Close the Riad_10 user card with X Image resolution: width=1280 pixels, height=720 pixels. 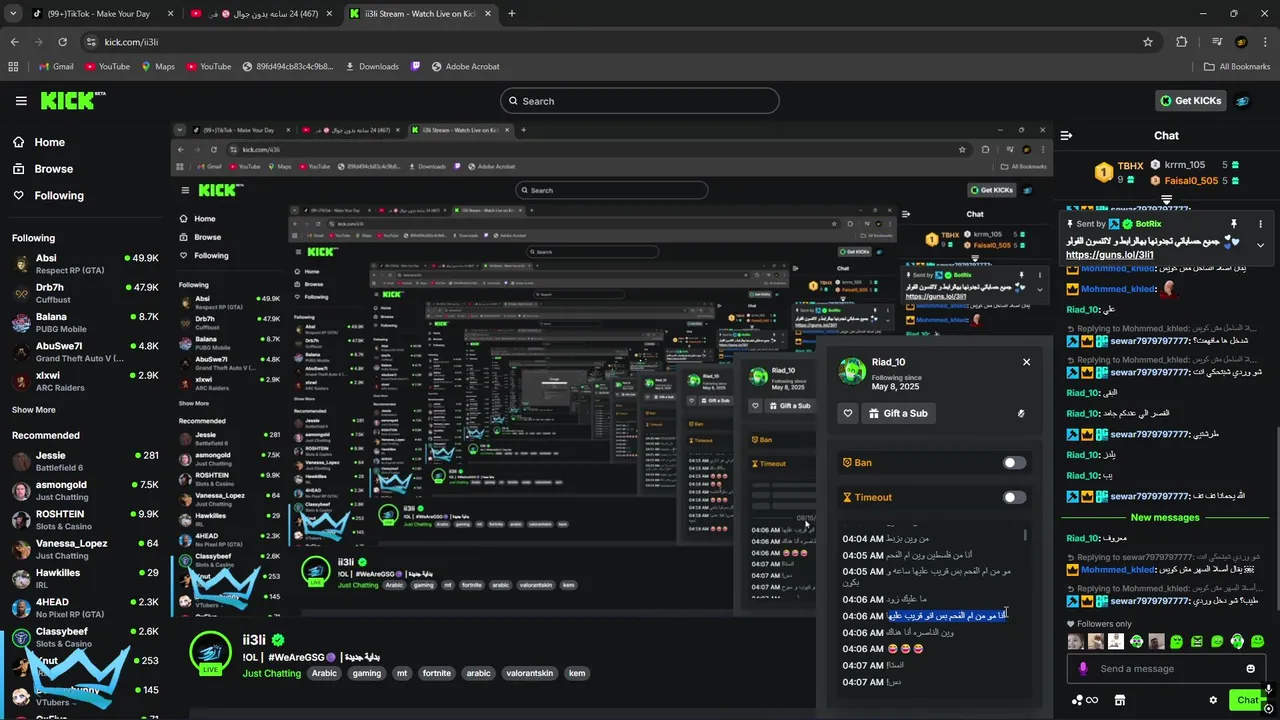[1026, 362]
